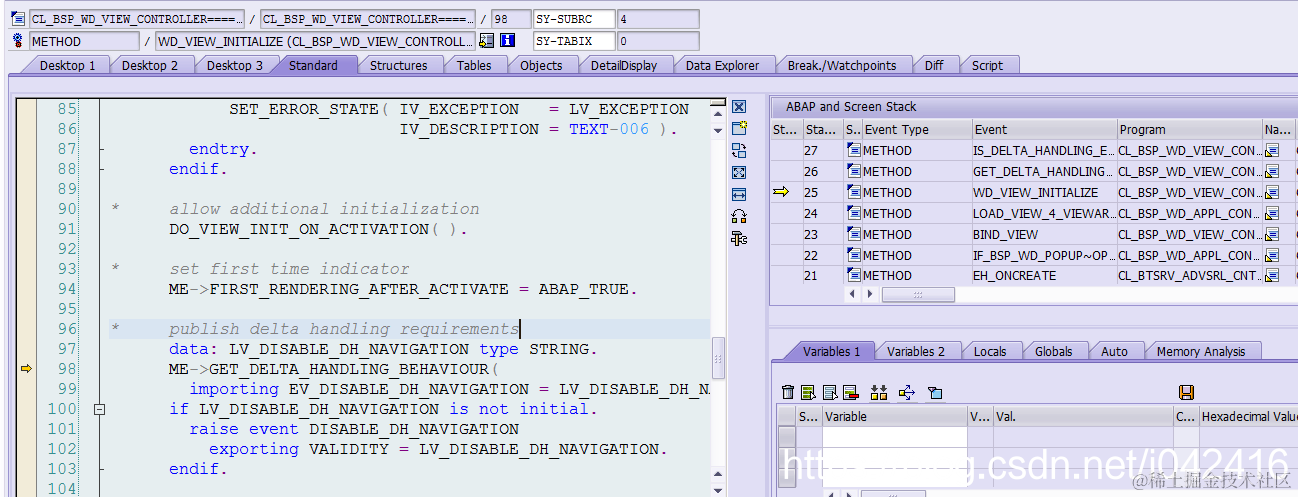Click fourth icon in Variables 1 toolbar
The width and height of the screenshot is (1298, 497).
851,392
